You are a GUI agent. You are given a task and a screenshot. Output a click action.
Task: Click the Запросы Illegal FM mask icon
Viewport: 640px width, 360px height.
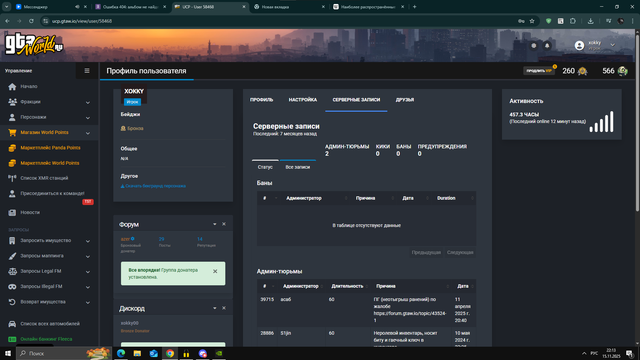tap(12, 287)
